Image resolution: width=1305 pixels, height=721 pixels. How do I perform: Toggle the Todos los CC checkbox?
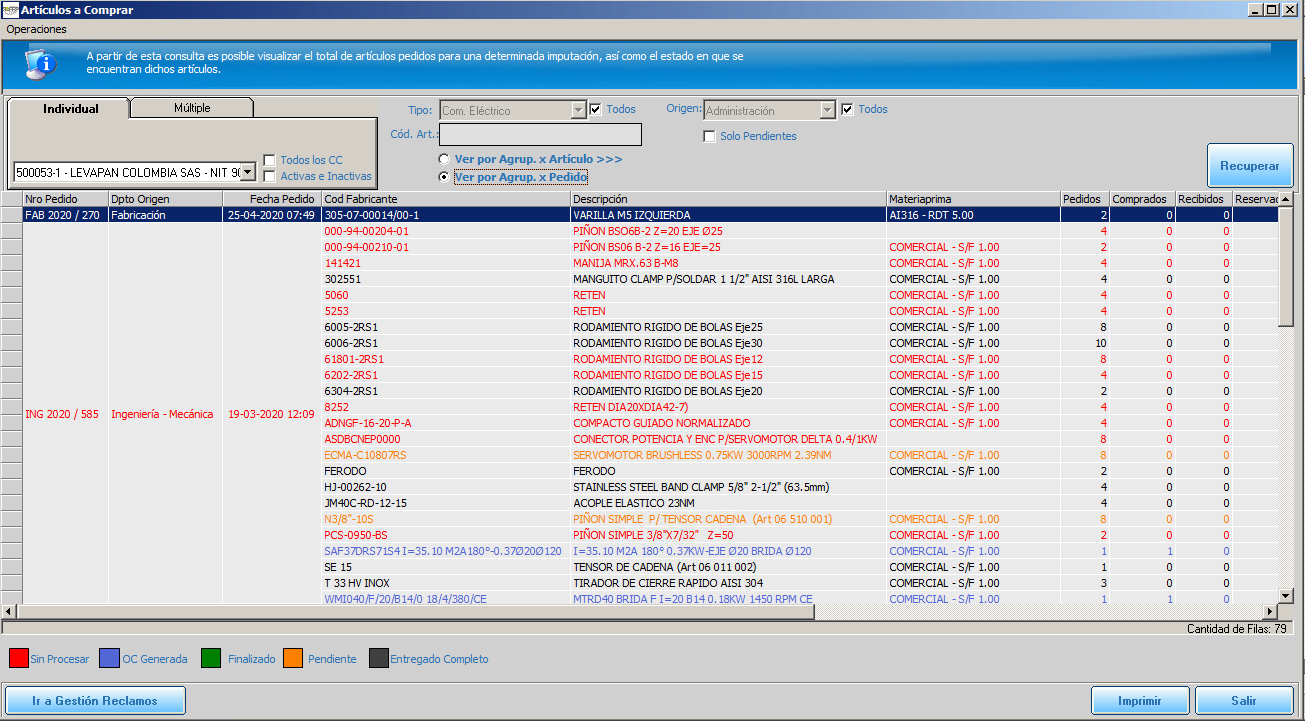point(270,160)
